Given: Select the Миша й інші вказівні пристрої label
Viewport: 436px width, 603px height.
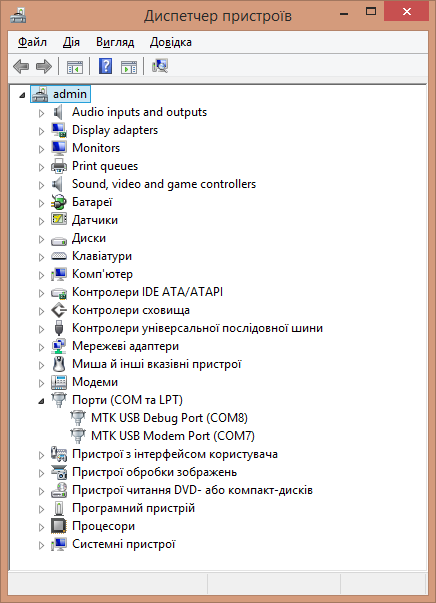Looking at the screenshot, I should pyautogui.click(x=156, y=364).
